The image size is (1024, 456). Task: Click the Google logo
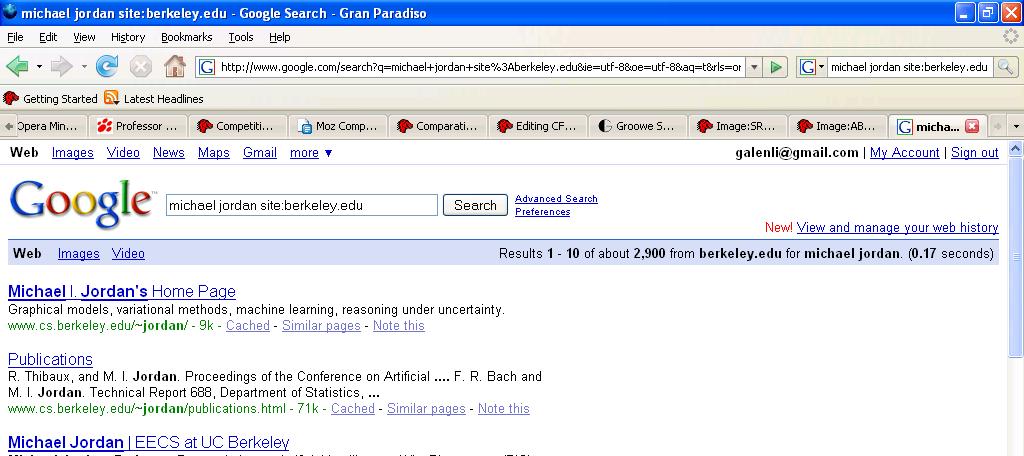[81, 203]
